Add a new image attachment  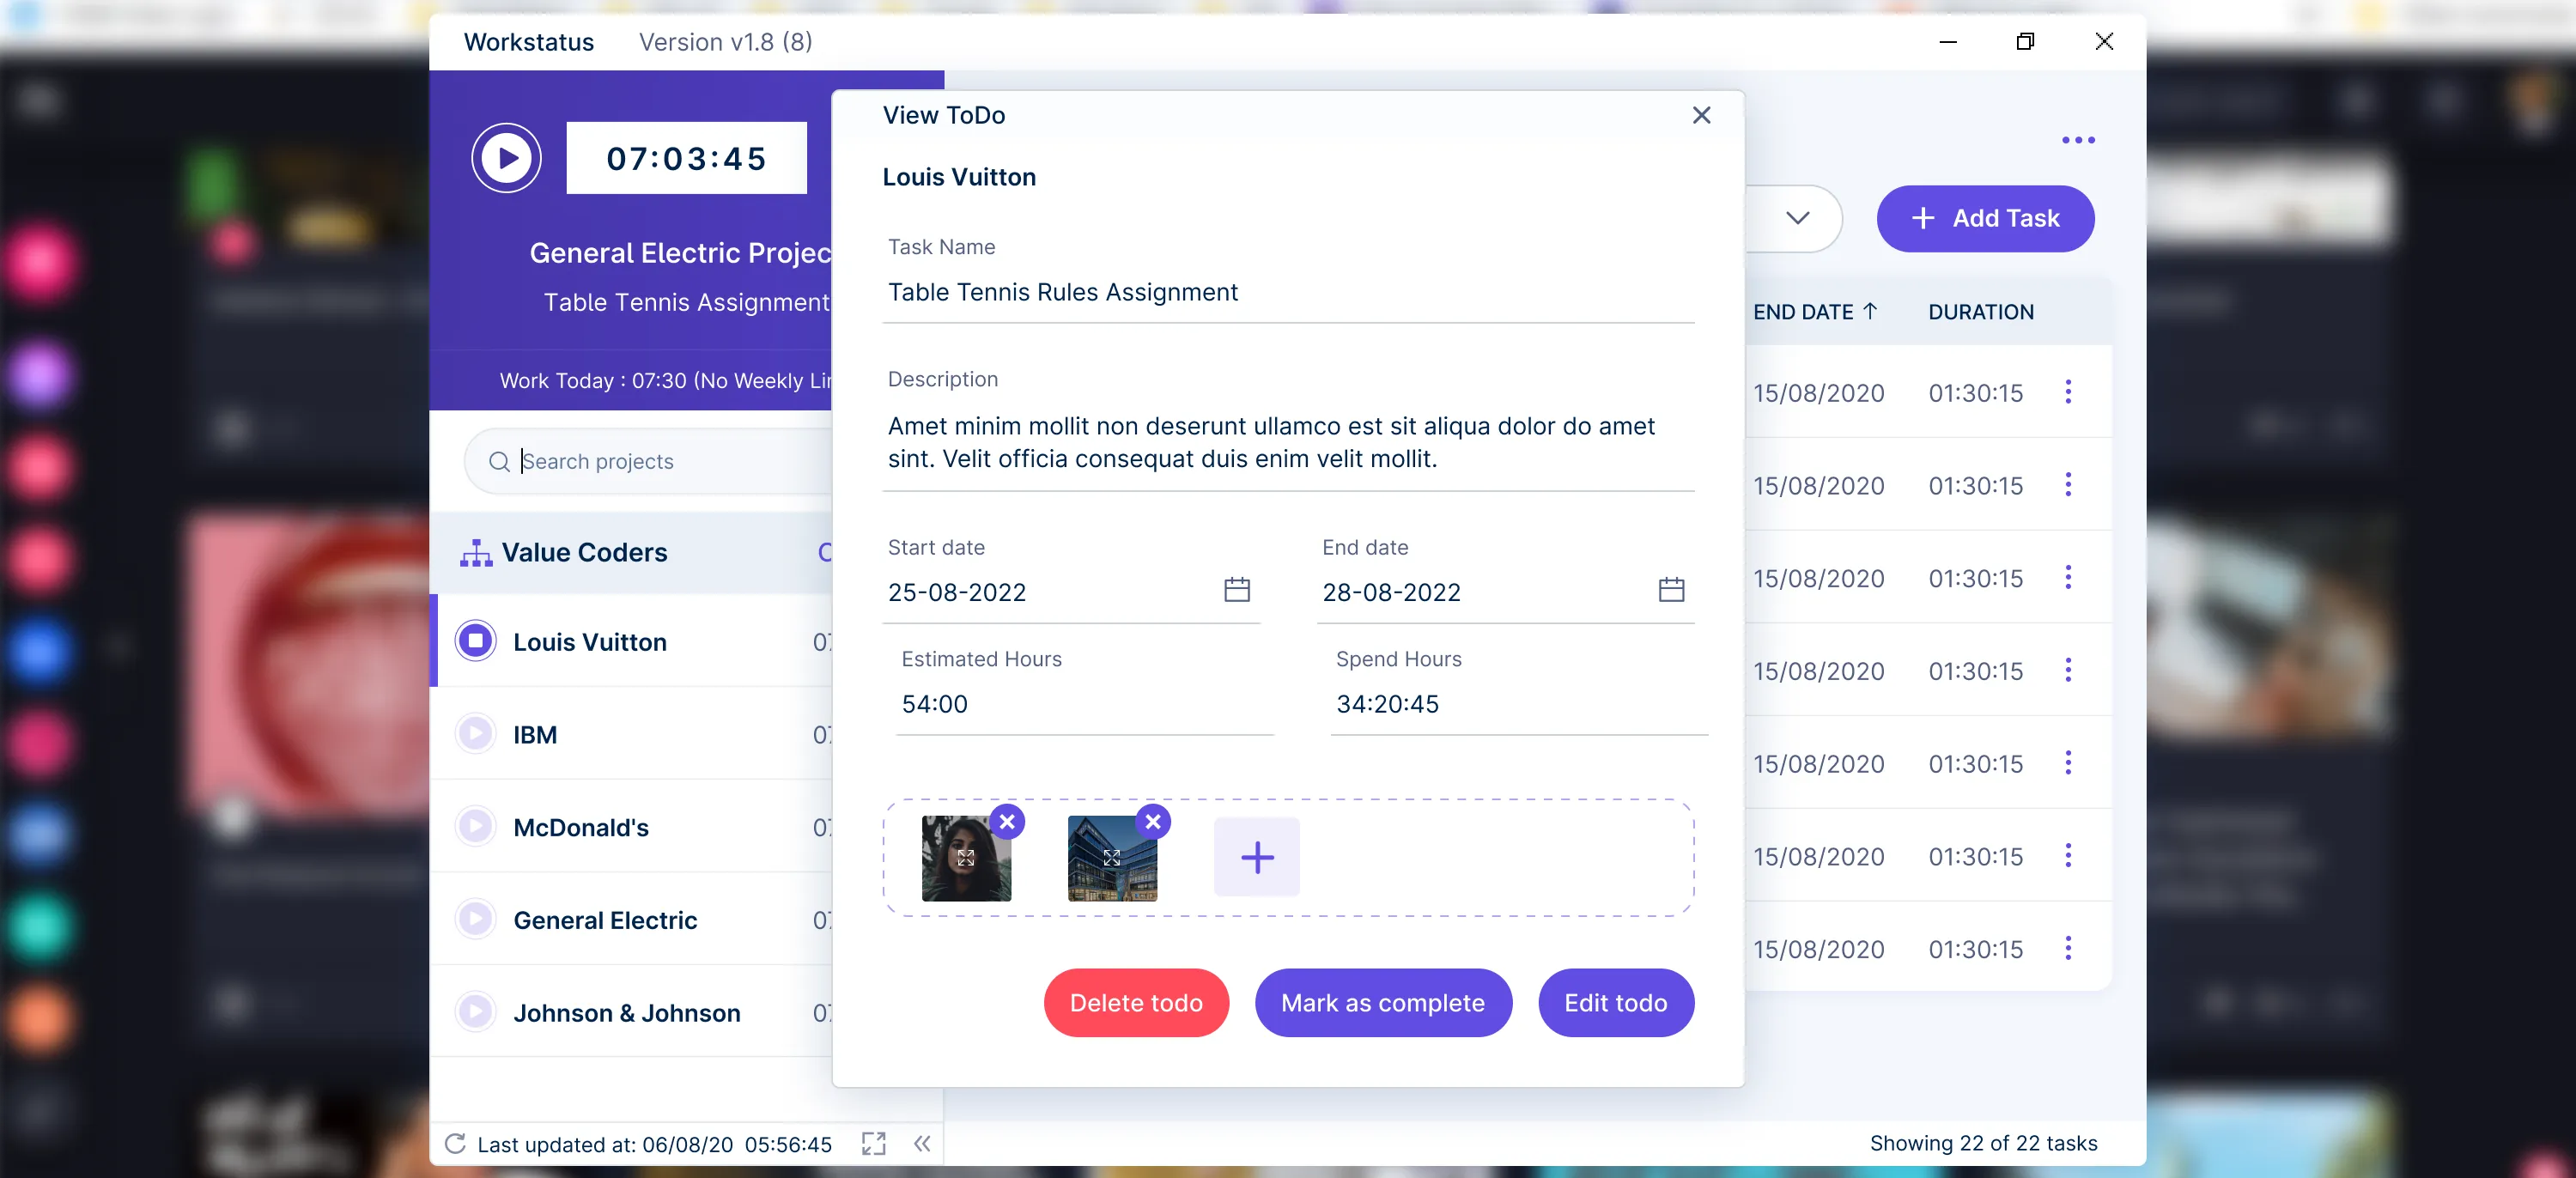coord(1254,856)
